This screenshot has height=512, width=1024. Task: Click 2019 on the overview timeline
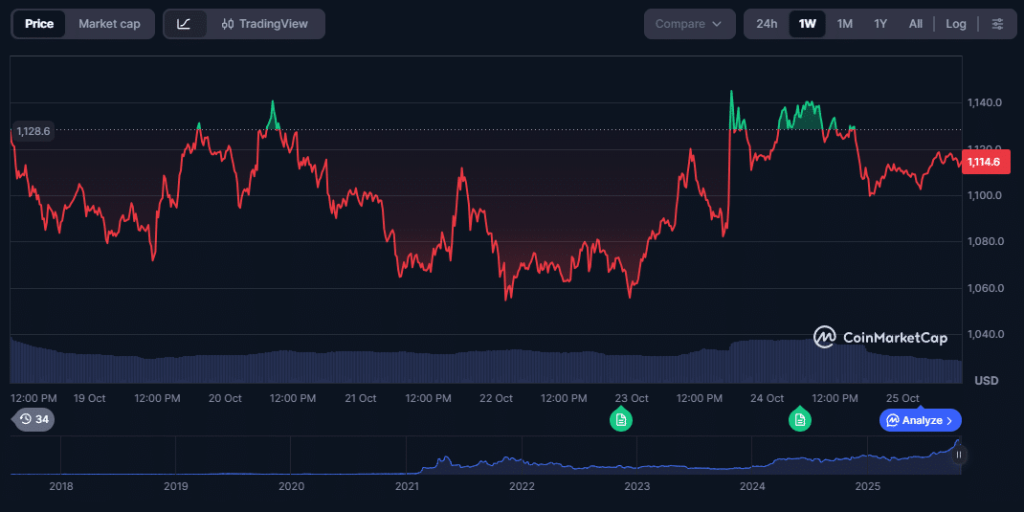(176, 487)
